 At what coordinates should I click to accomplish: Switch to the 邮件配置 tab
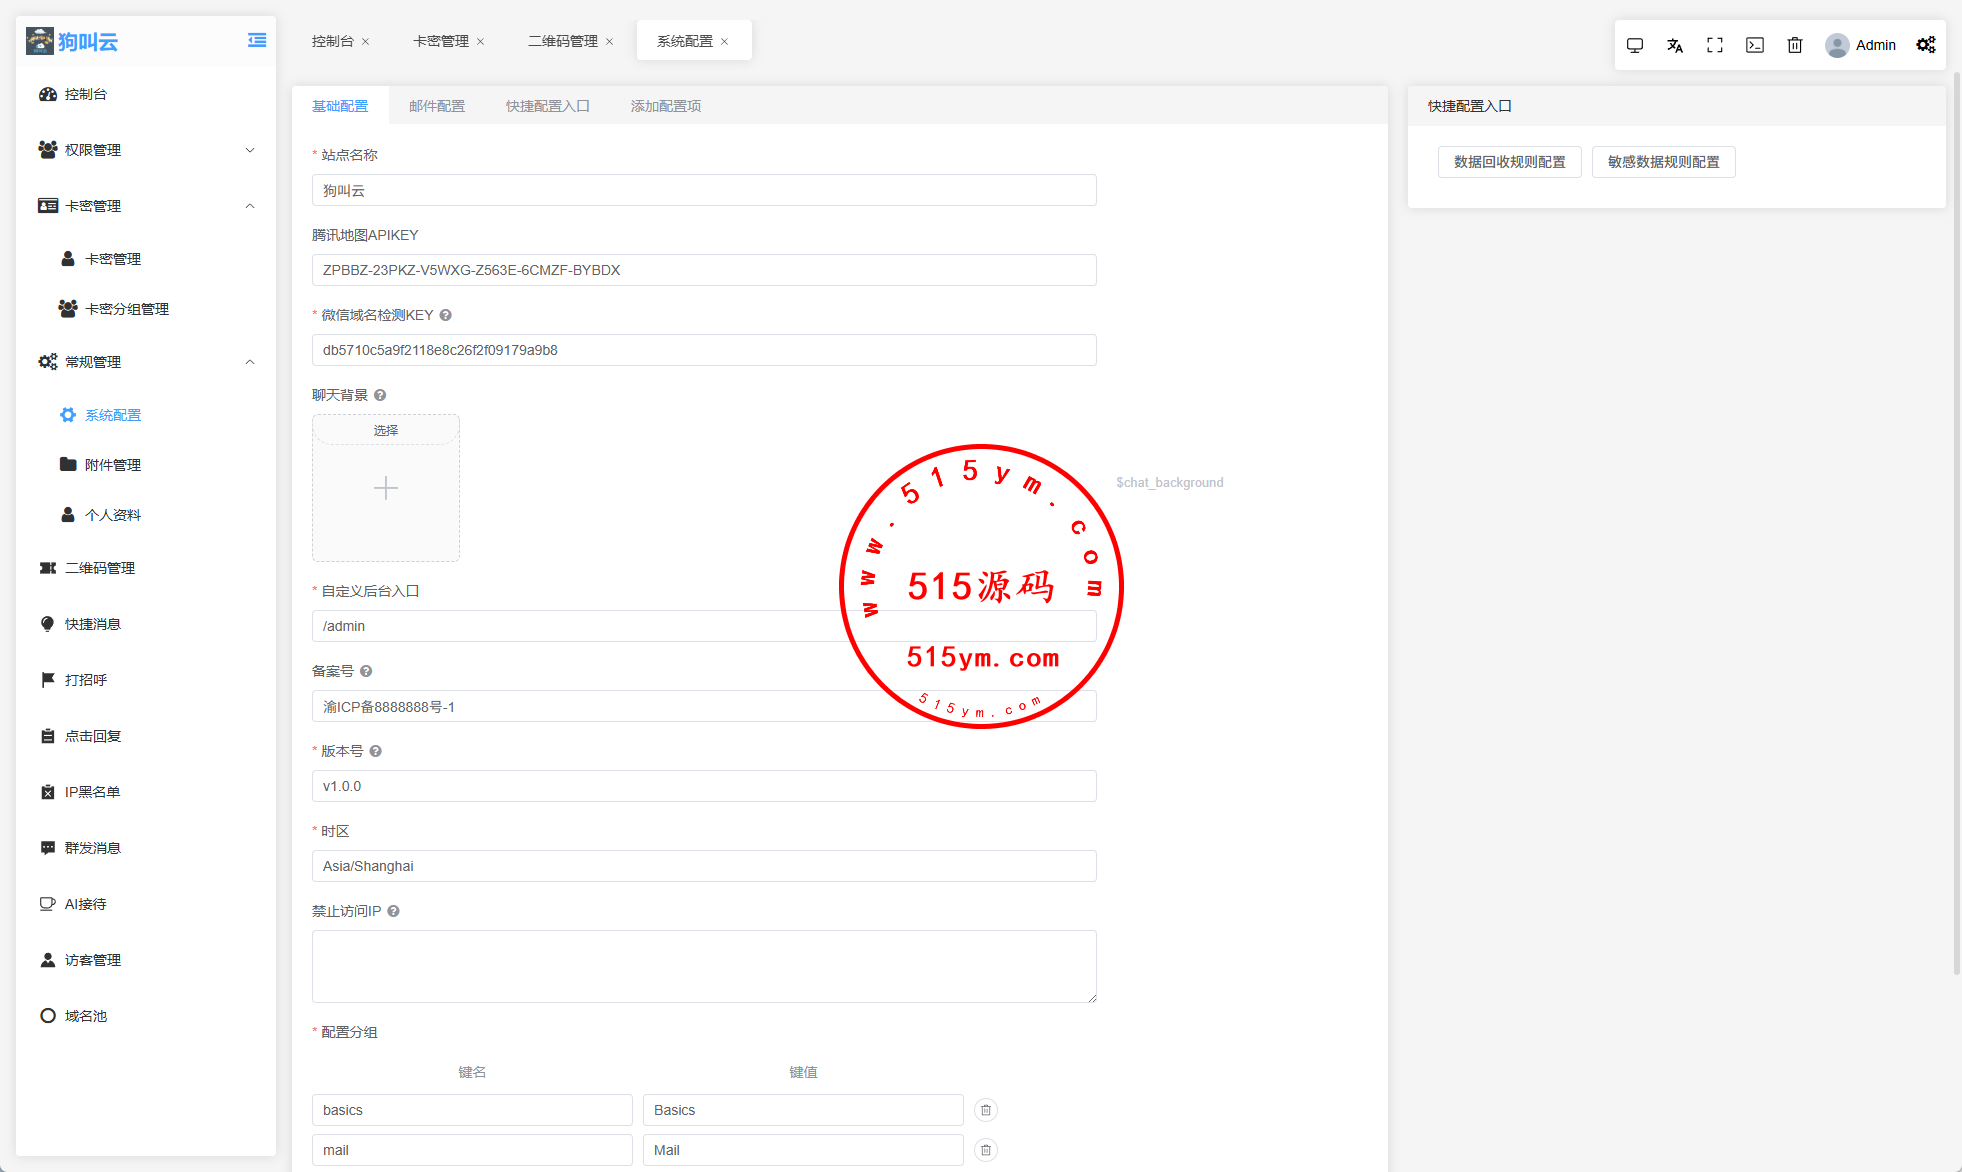(437, 106)
